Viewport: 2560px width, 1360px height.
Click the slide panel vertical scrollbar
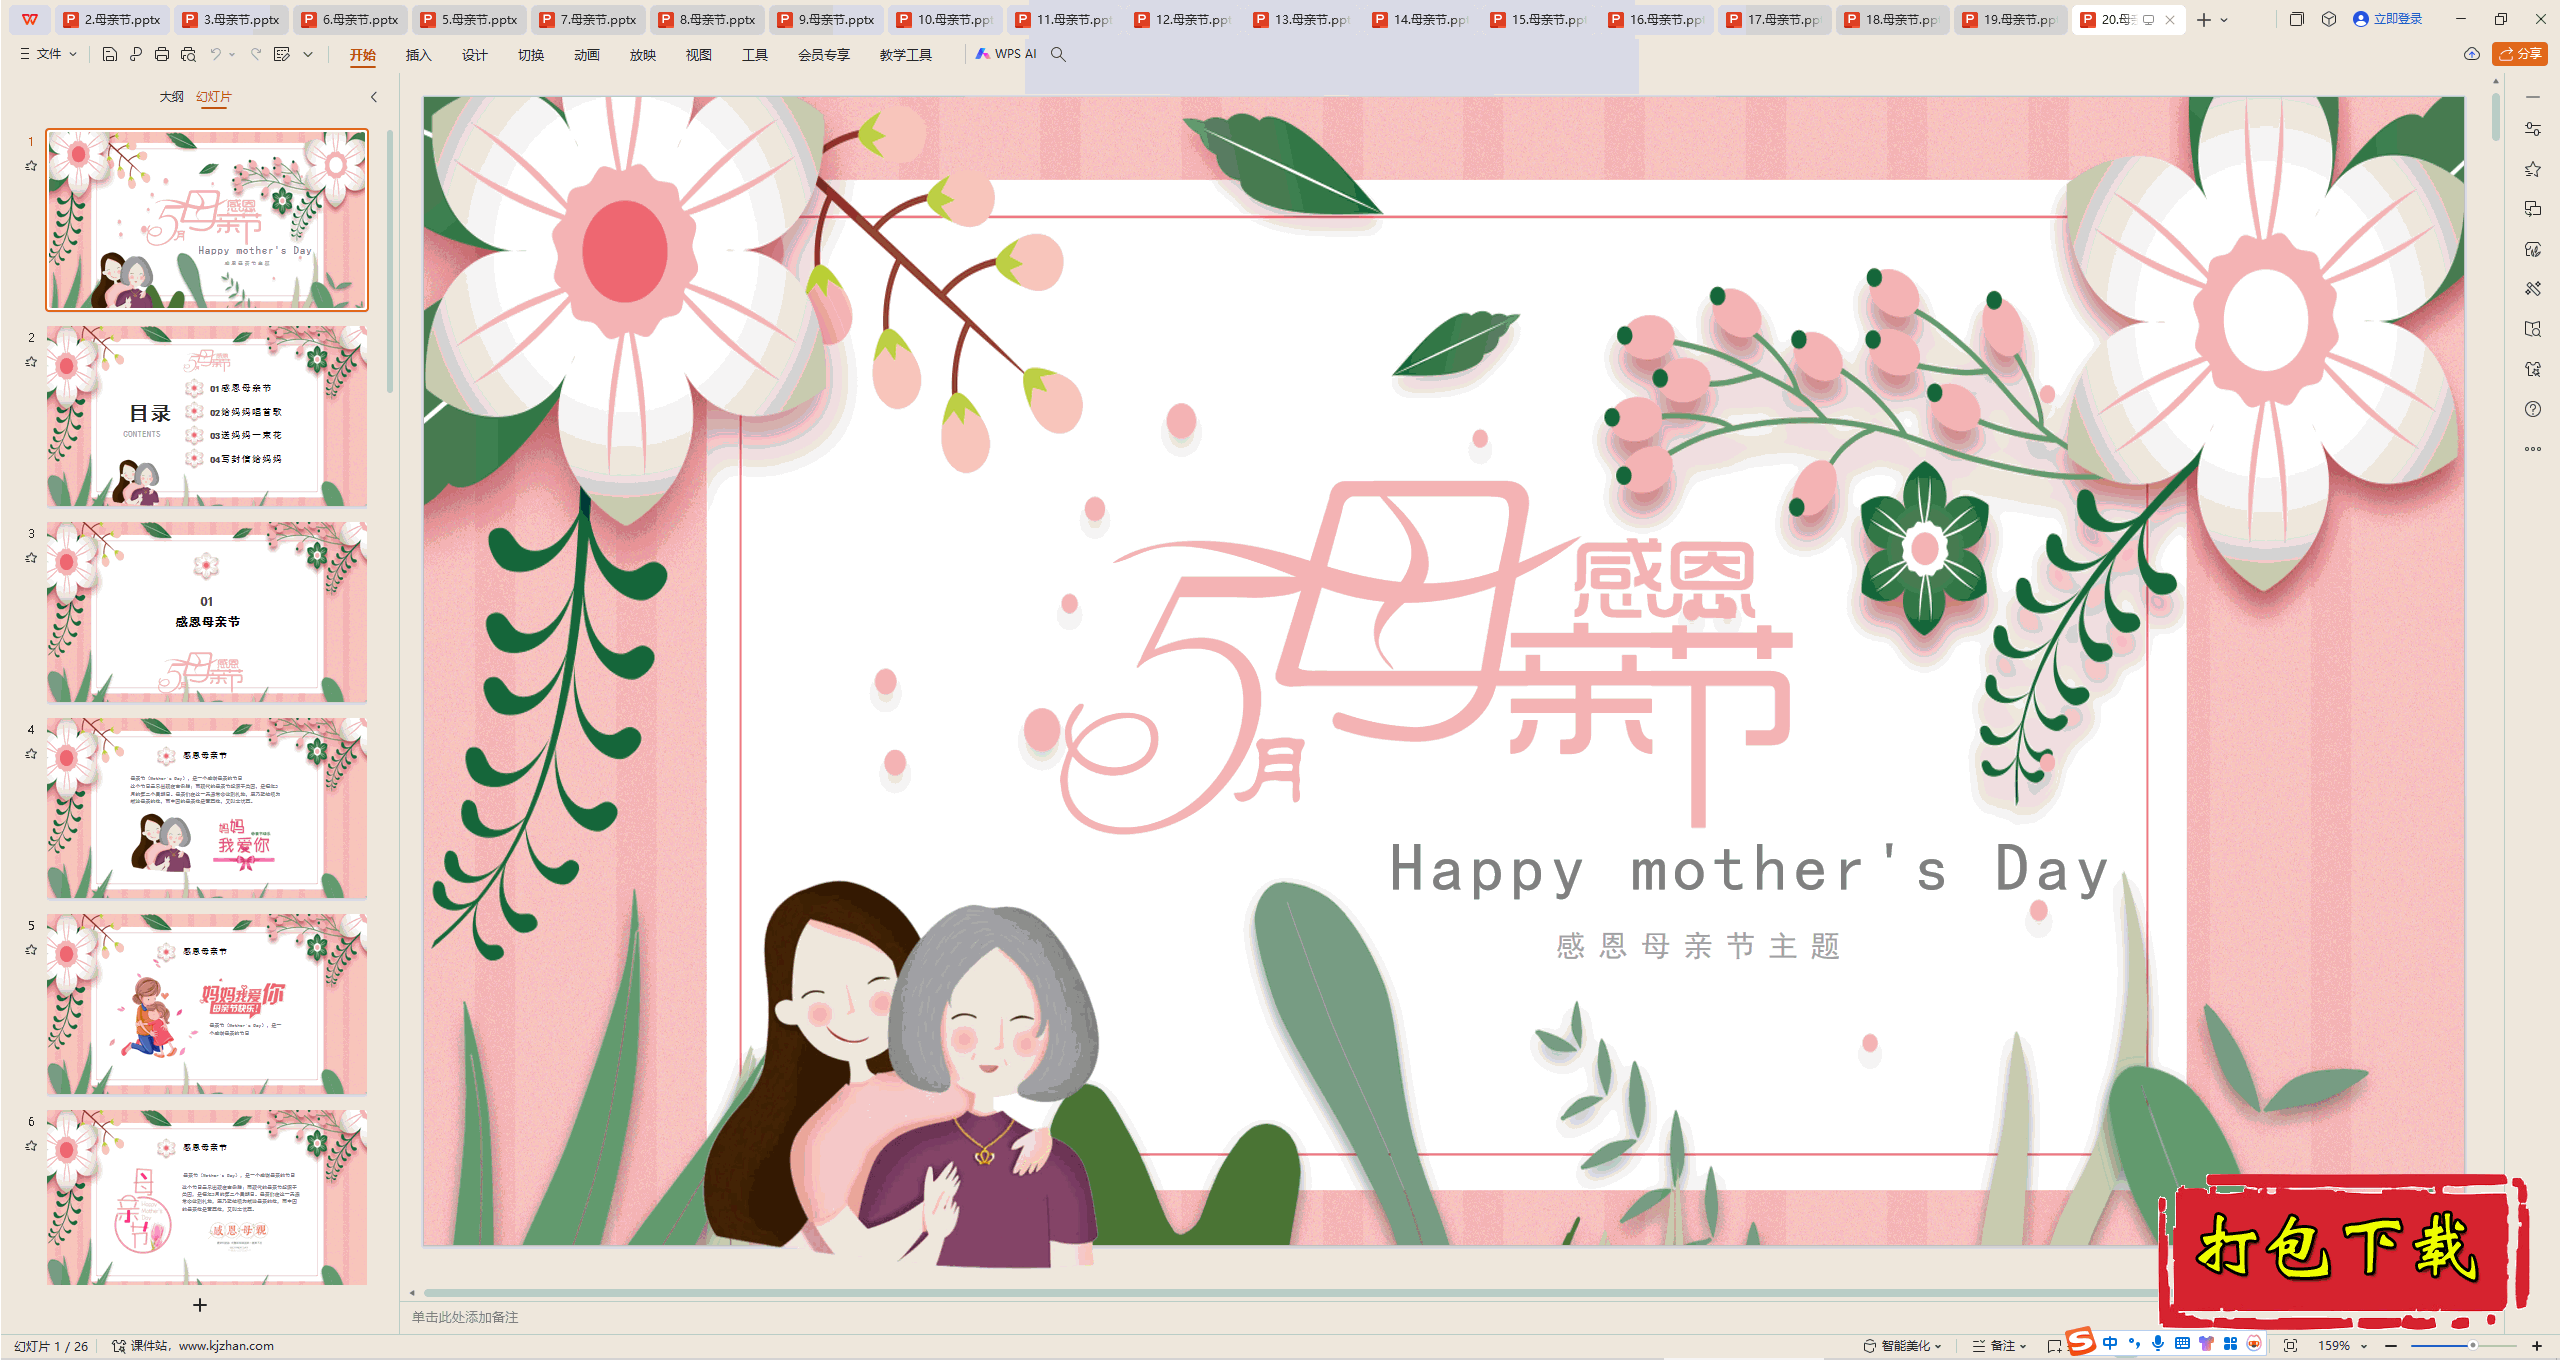[389, 260]
